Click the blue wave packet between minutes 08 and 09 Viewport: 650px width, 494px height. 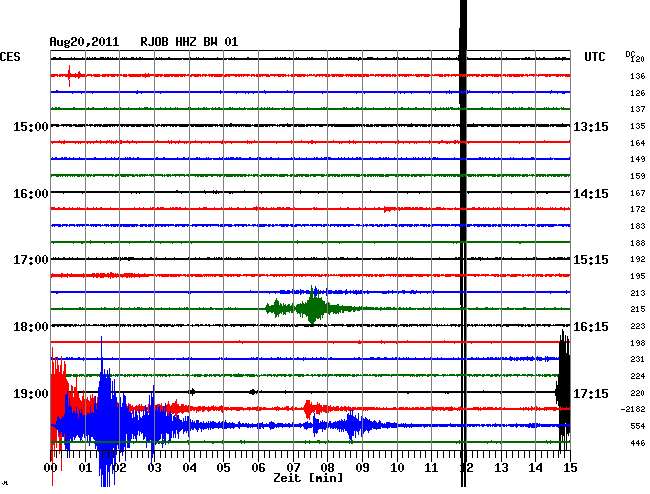(352, 425)
